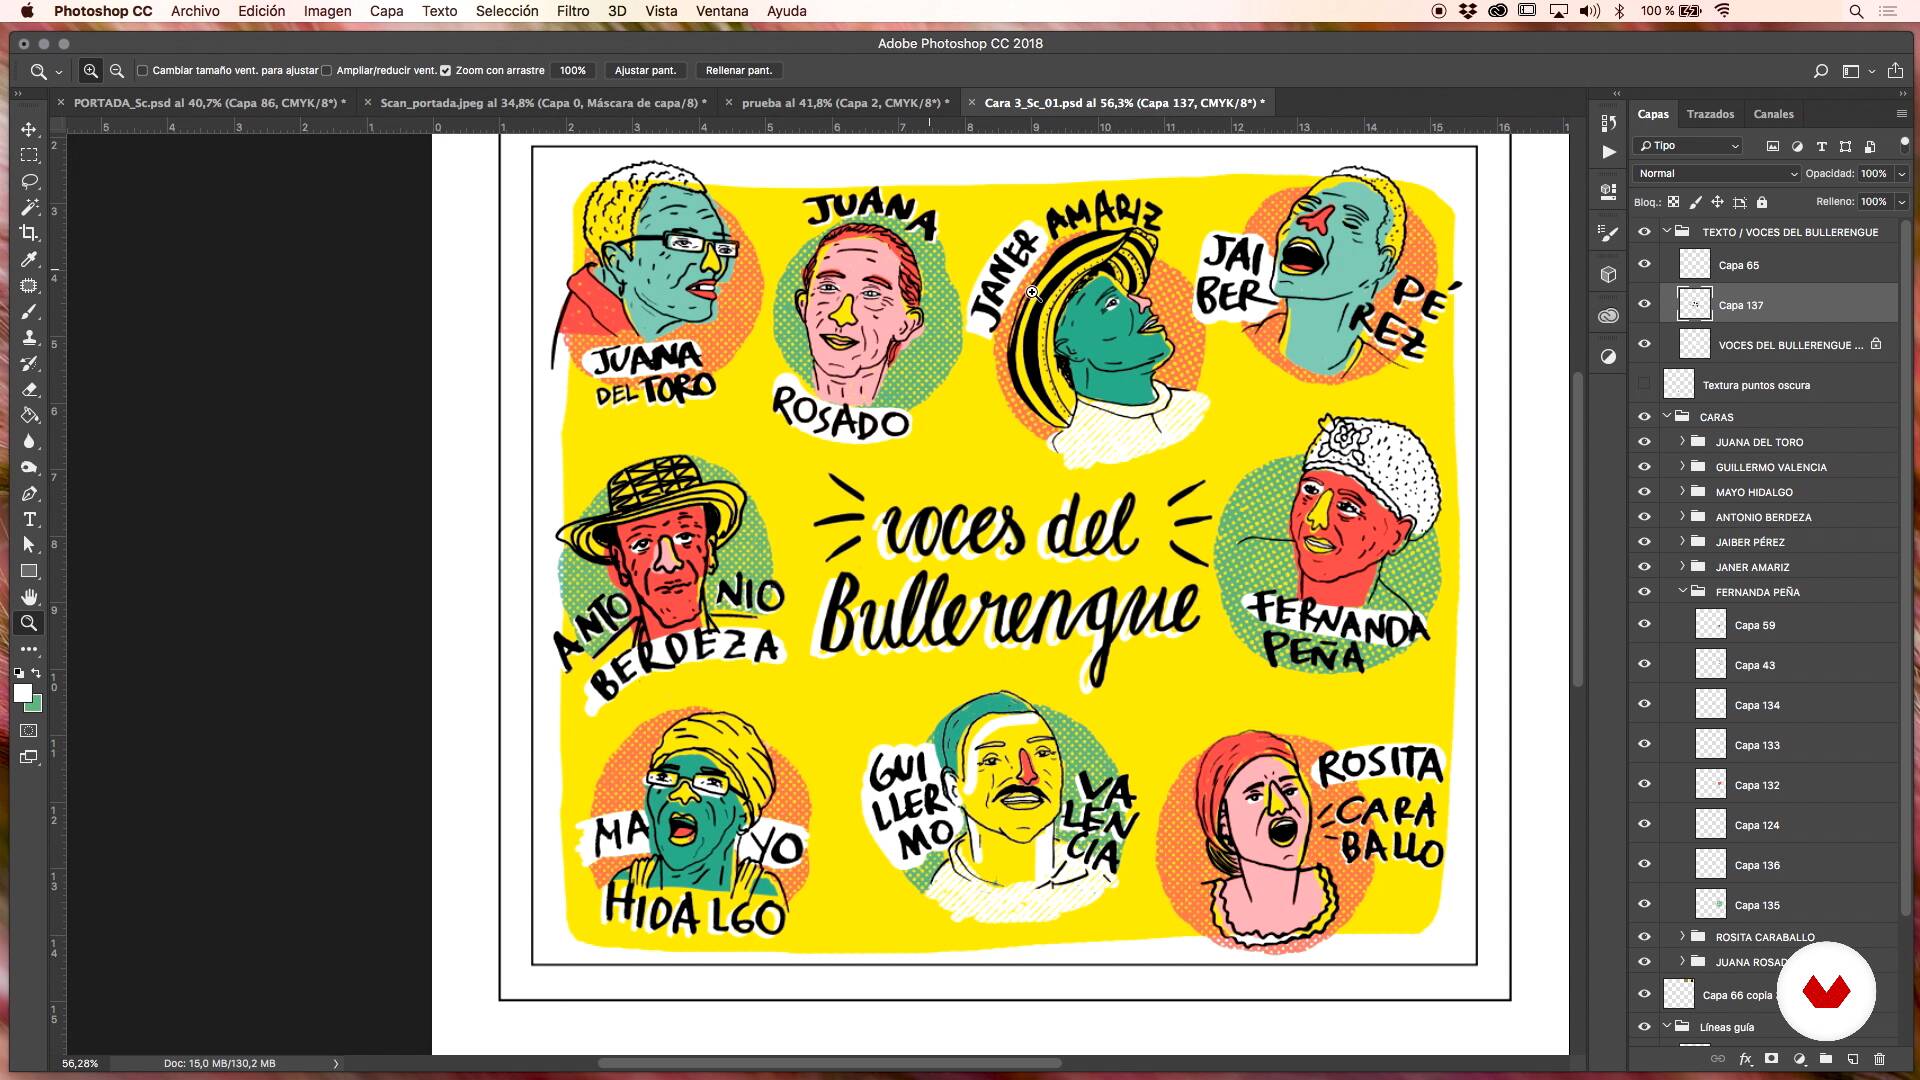Image resolution: width=1920 pixels, height=1080 pixels.
Task: Select the Hand tool
Action: point(29,597)
